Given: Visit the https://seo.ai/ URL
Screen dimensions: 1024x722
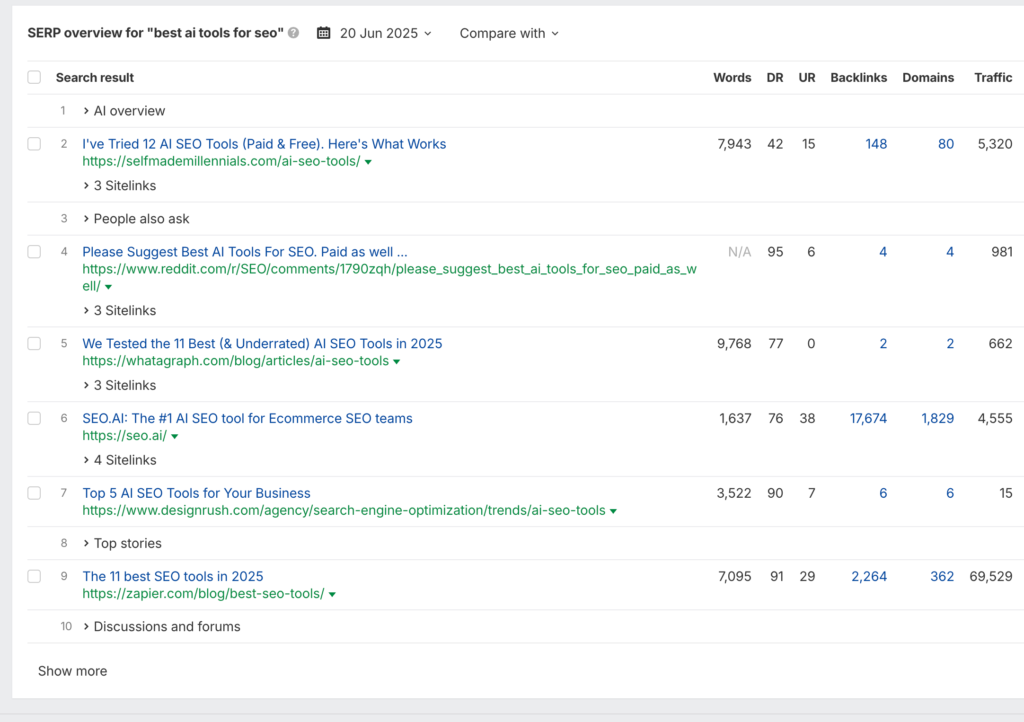Looking at the screenshot, I should [125, 435].
